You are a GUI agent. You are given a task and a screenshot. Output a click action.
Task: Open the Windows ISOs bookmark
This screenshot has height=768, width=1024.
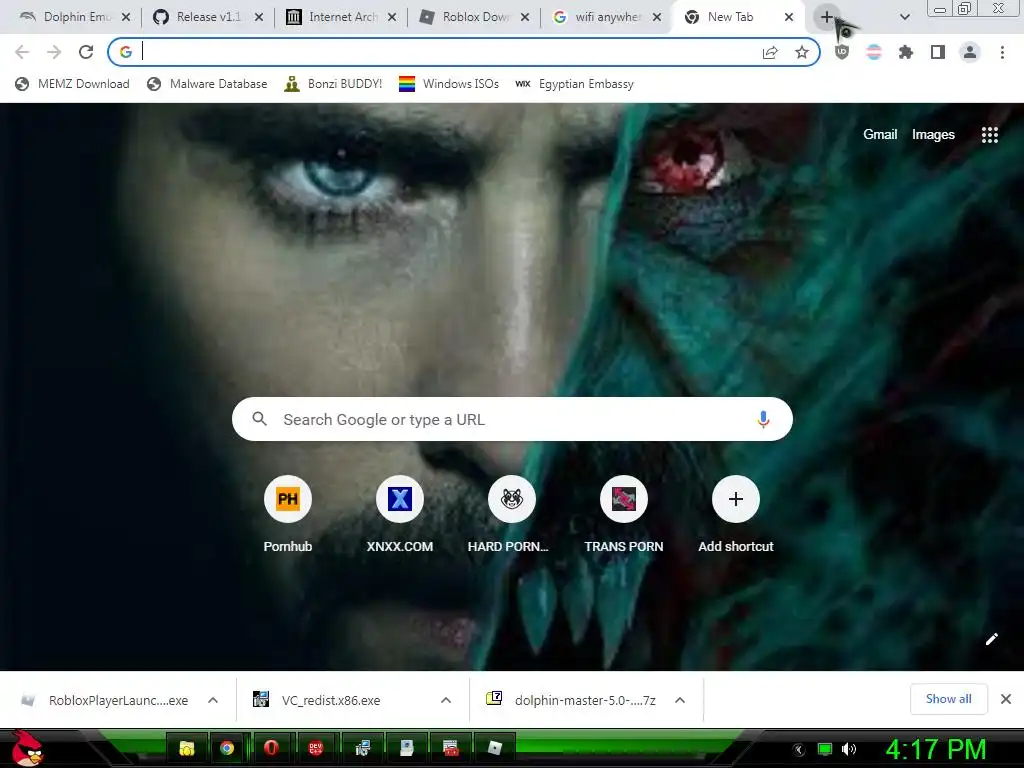(449, 84)
